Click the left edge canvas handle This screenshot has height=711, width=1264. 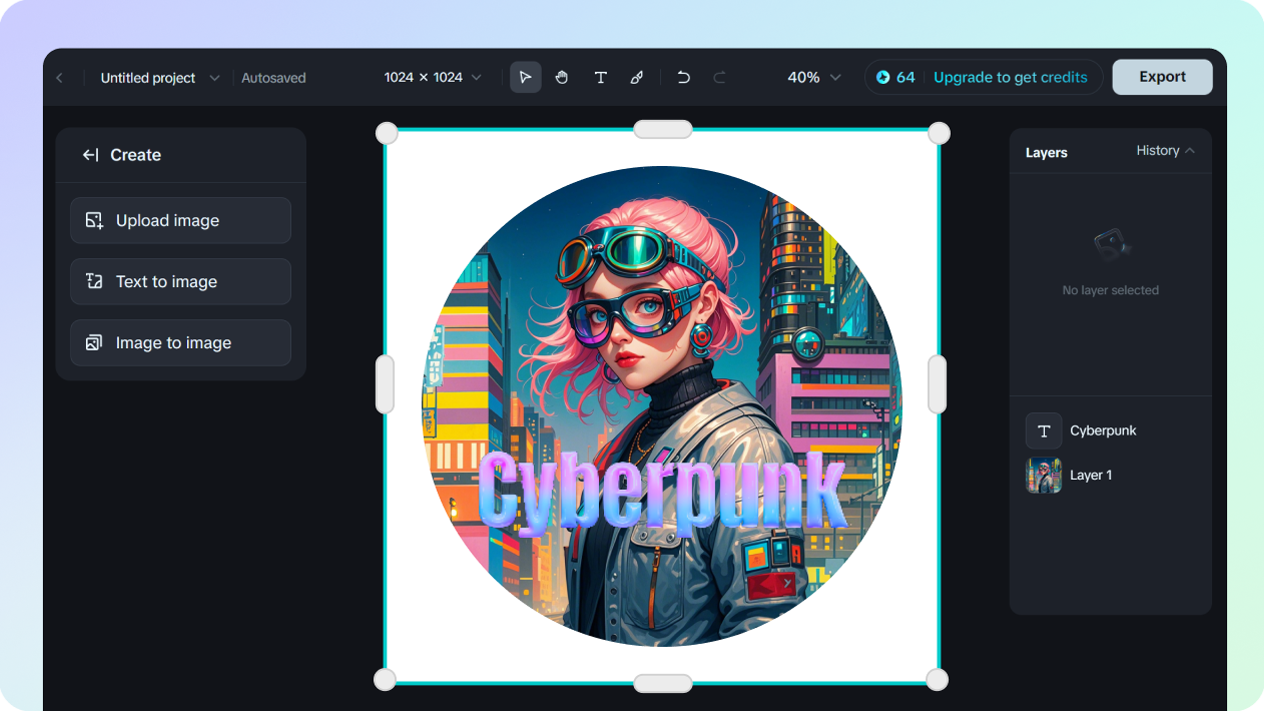click(x=385, y=384)
